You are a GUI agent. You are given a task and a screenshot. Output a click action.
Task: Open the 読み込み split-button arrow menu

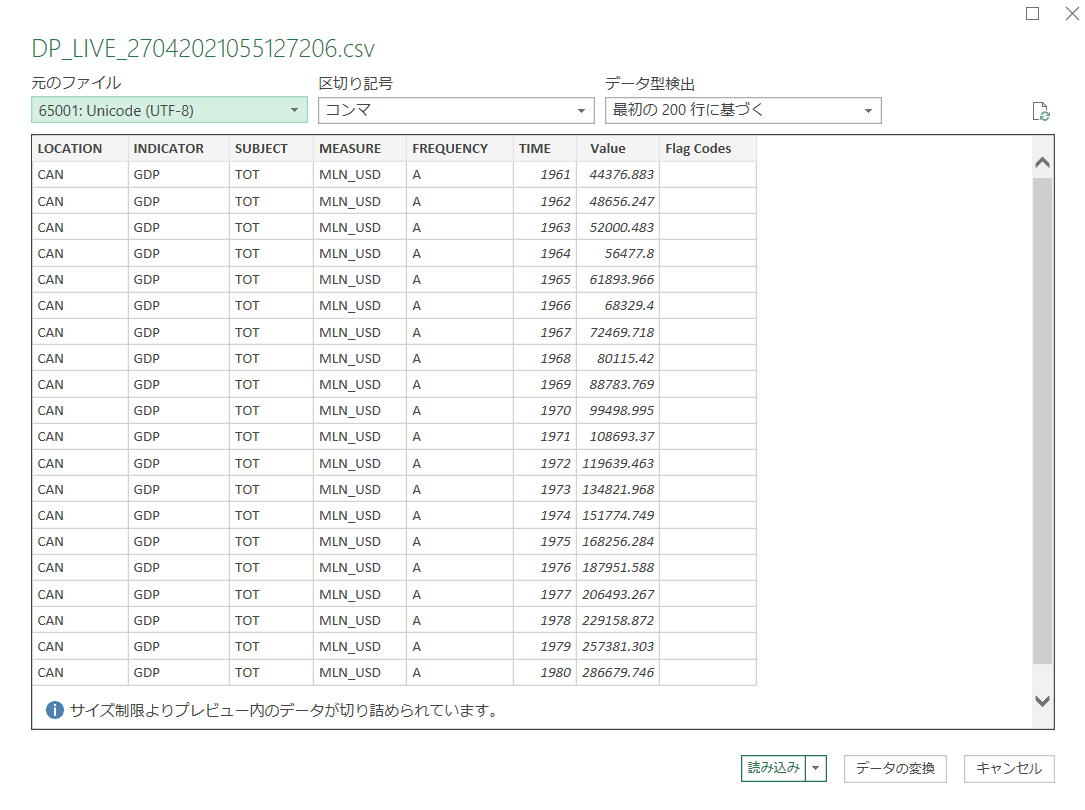[x=817, y=768]
